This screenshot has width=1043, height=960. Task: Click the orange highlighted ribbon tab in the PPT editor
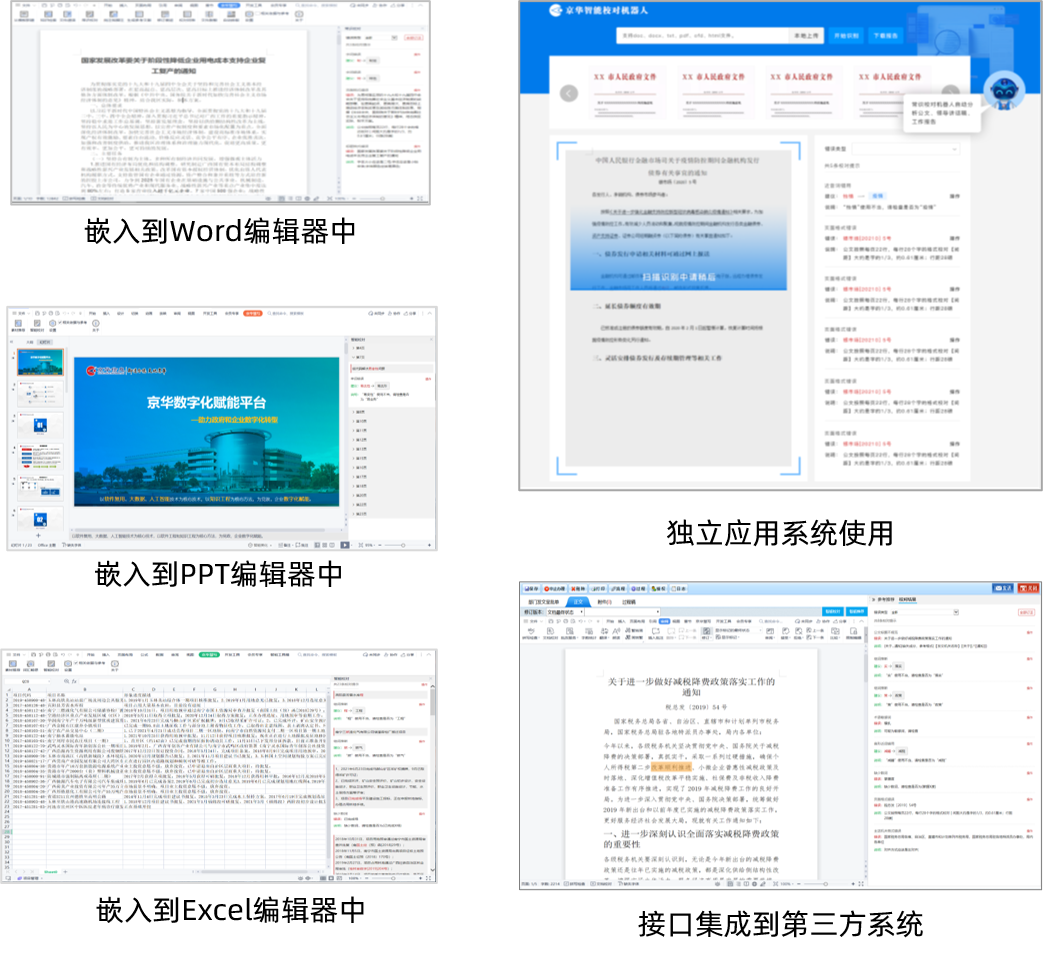[x=252, y=313]
